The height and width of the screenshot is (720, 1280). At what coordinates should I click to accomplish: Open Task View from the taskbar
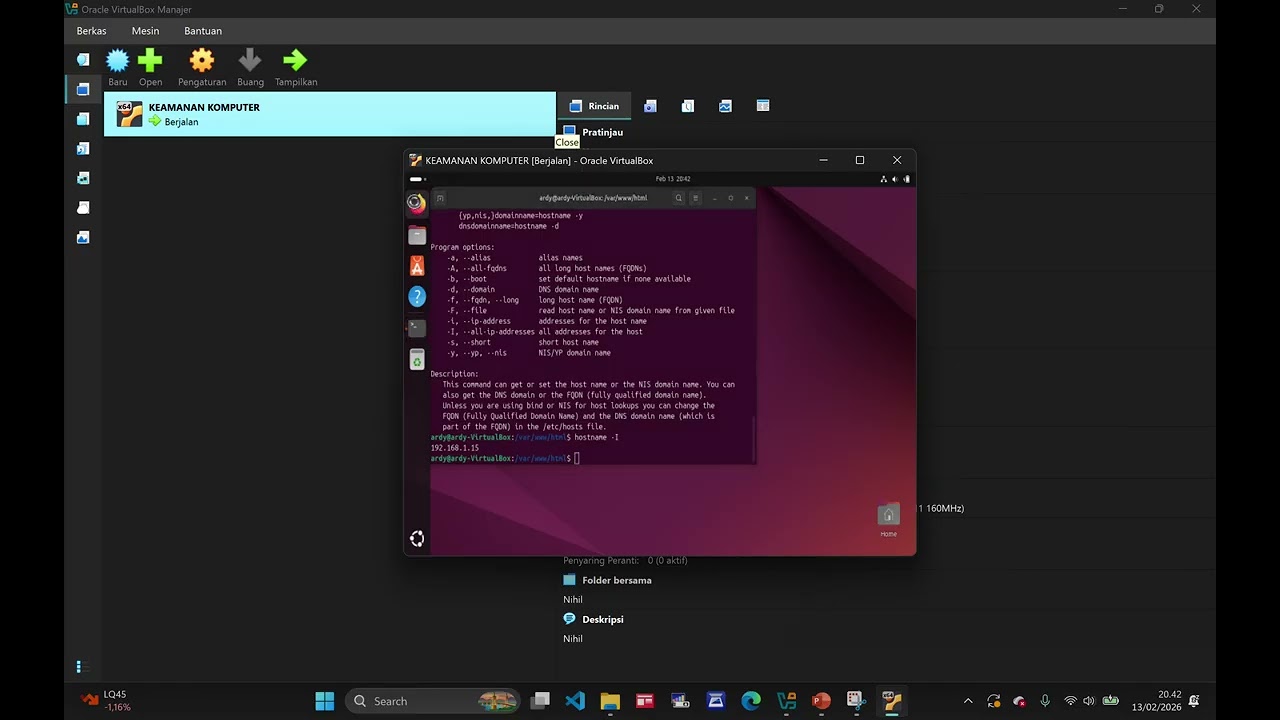(x=540, y=701)
